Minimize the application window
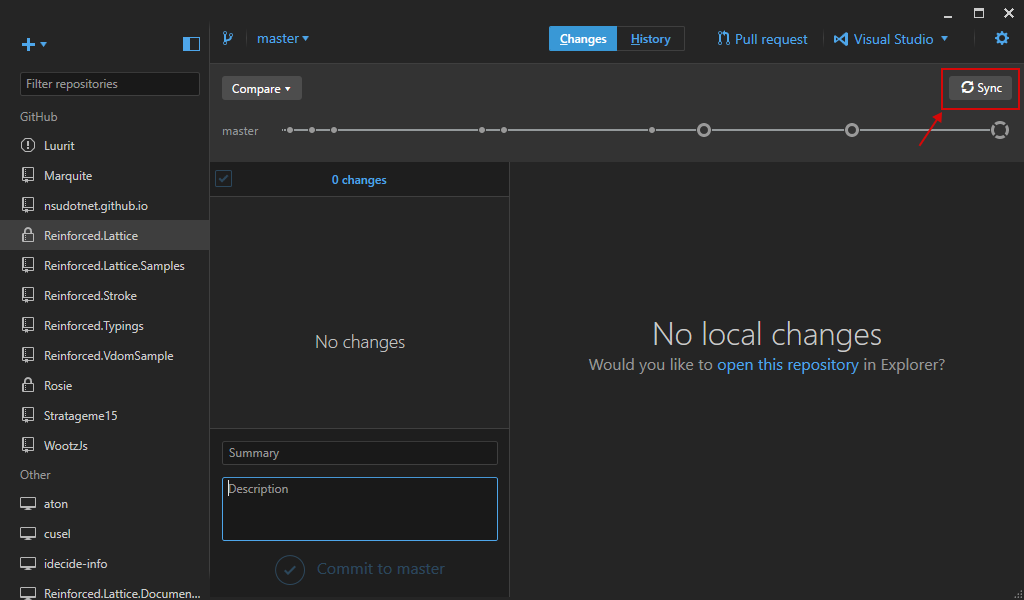This screenshot has height=600, width=1024. (948, 14)
